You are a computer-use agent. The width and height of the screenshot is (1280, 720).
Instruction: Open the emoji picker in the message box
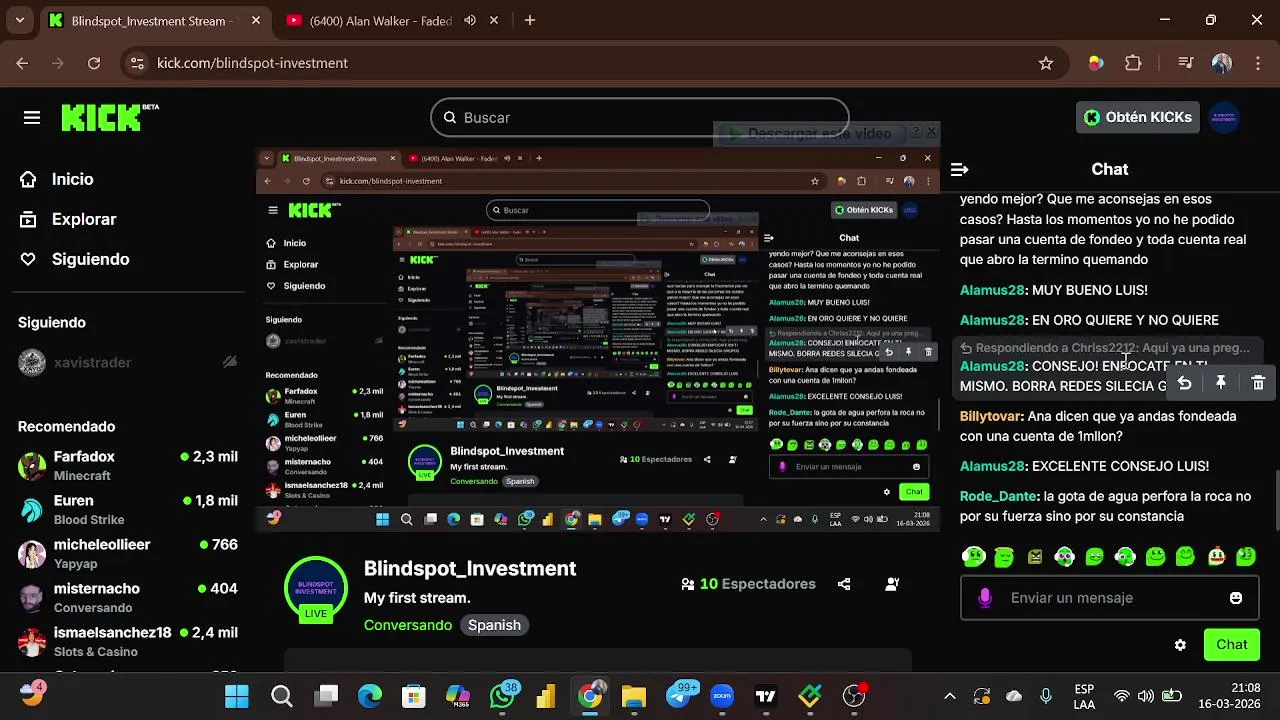(x=1236, y=598)
